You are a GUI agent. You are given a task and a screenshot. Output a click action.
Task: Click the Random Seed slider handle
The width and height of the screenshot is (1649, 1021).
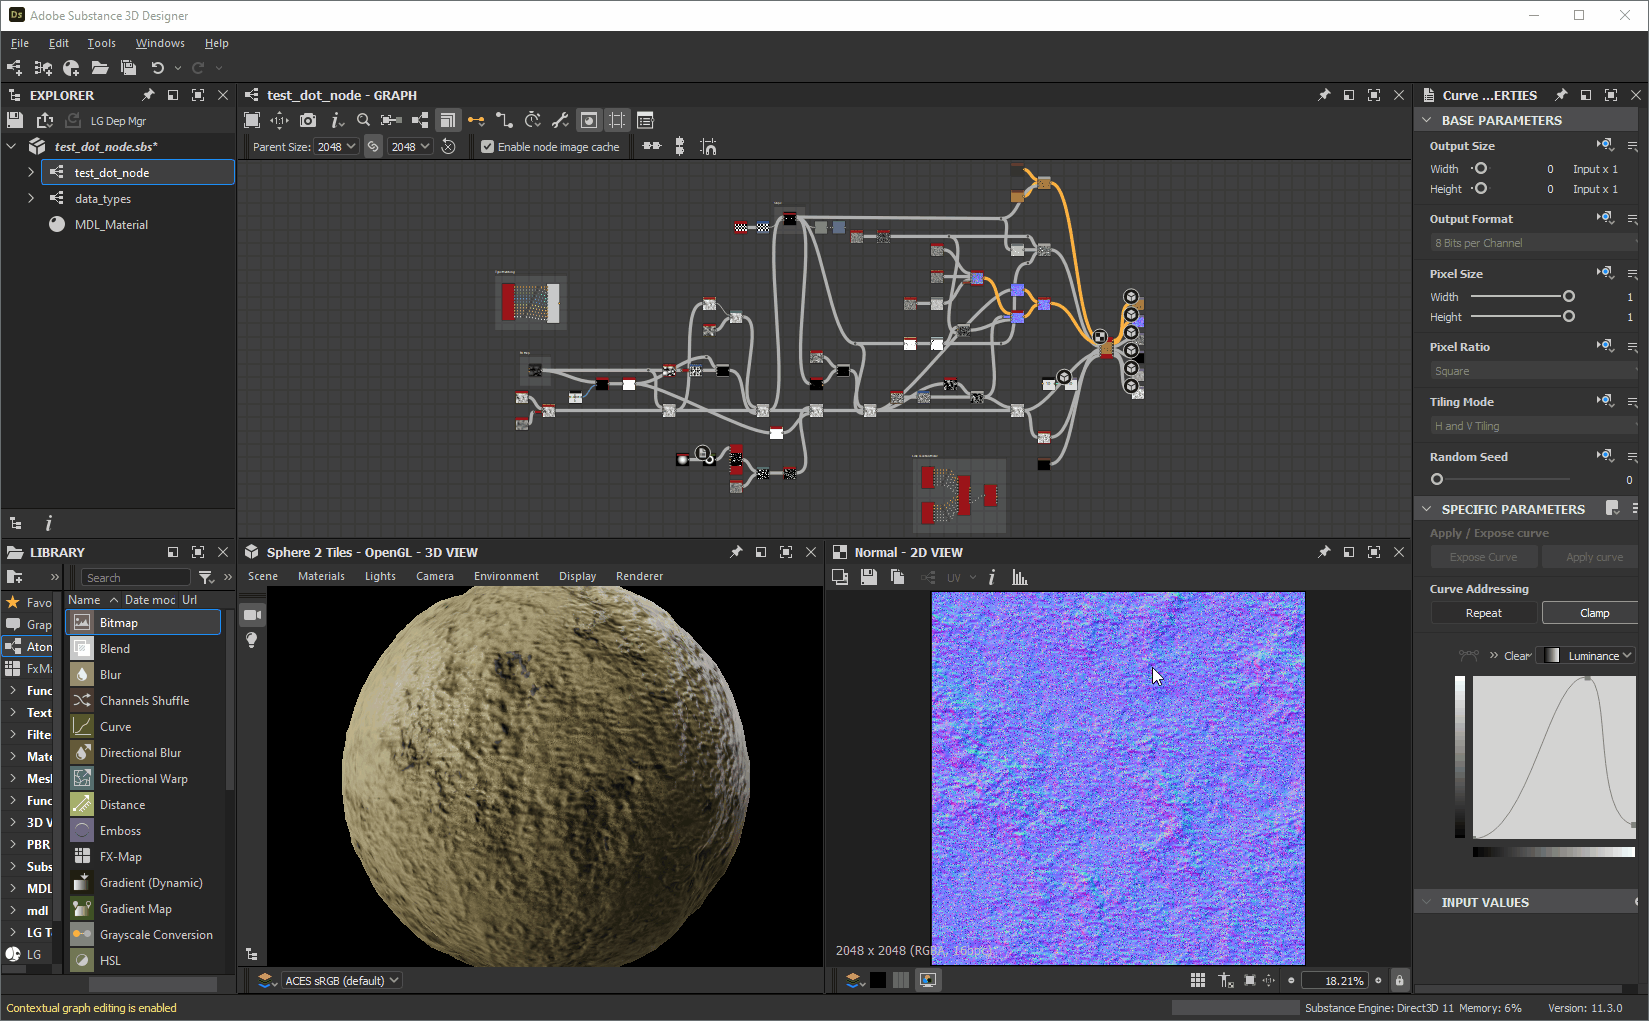[x=1437, y=480]
